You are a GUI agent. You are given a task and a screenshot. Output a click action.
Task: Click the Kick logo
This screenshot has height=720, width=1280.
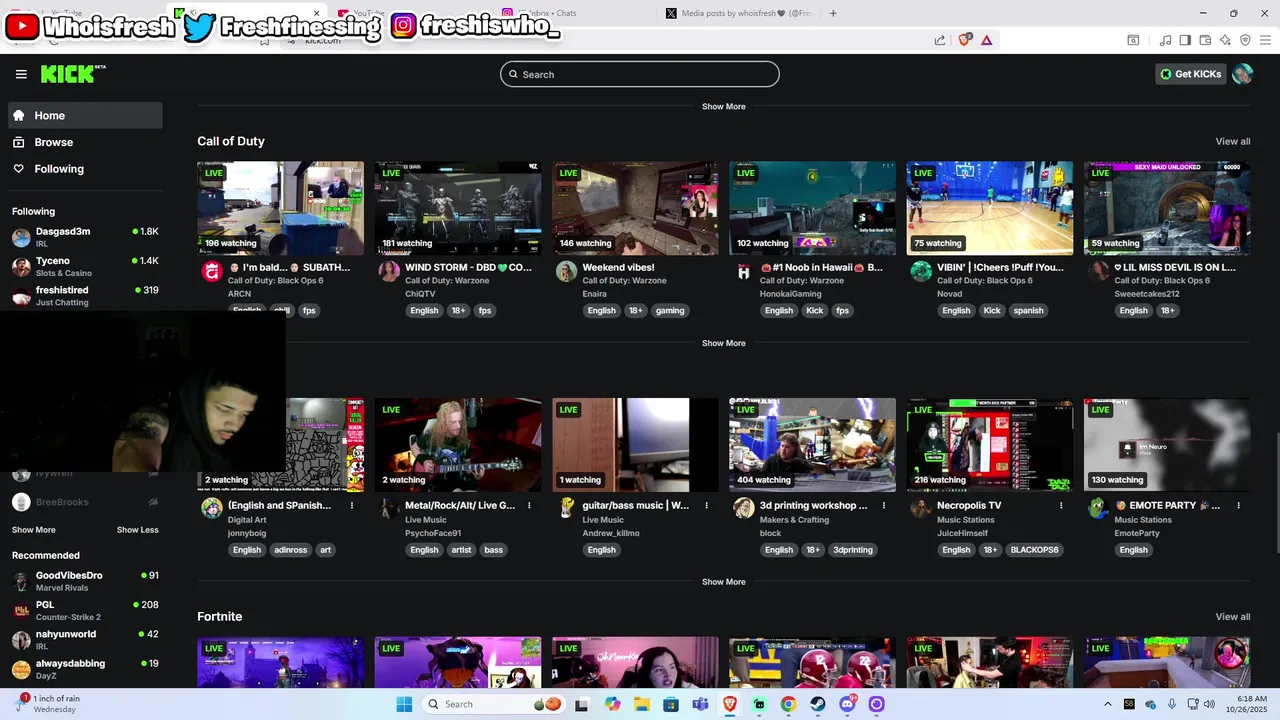coord(72,74)
